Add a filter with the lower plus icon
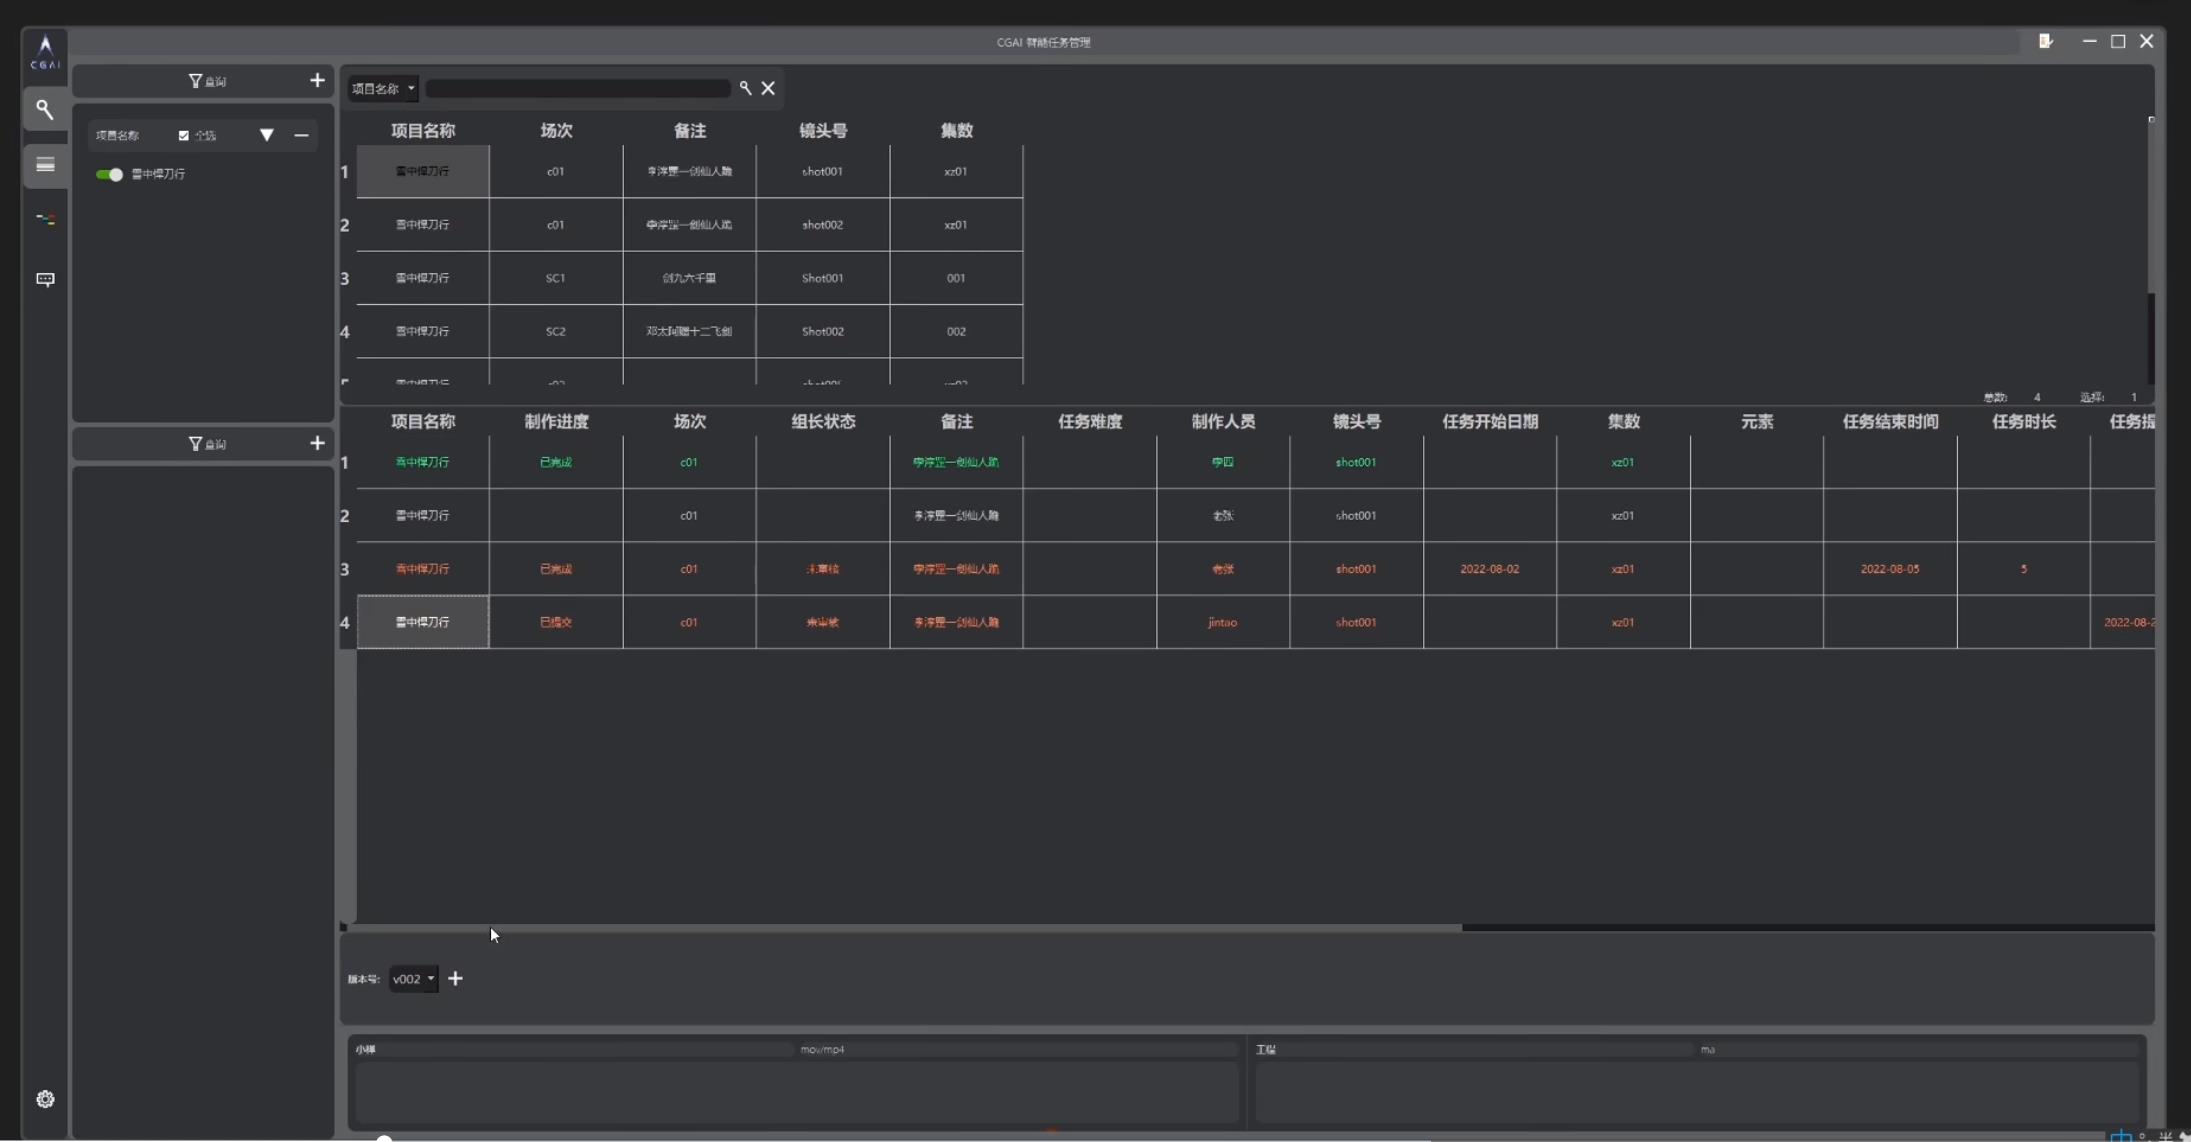Screen dimensions: 2191x1142 317,443
